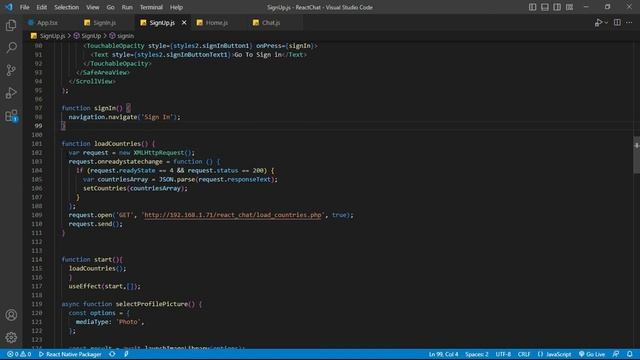The height and width of the screenshot is (360, 640).
Task: Toggle the primary side bar layout icon
Action: click(532, 7)
